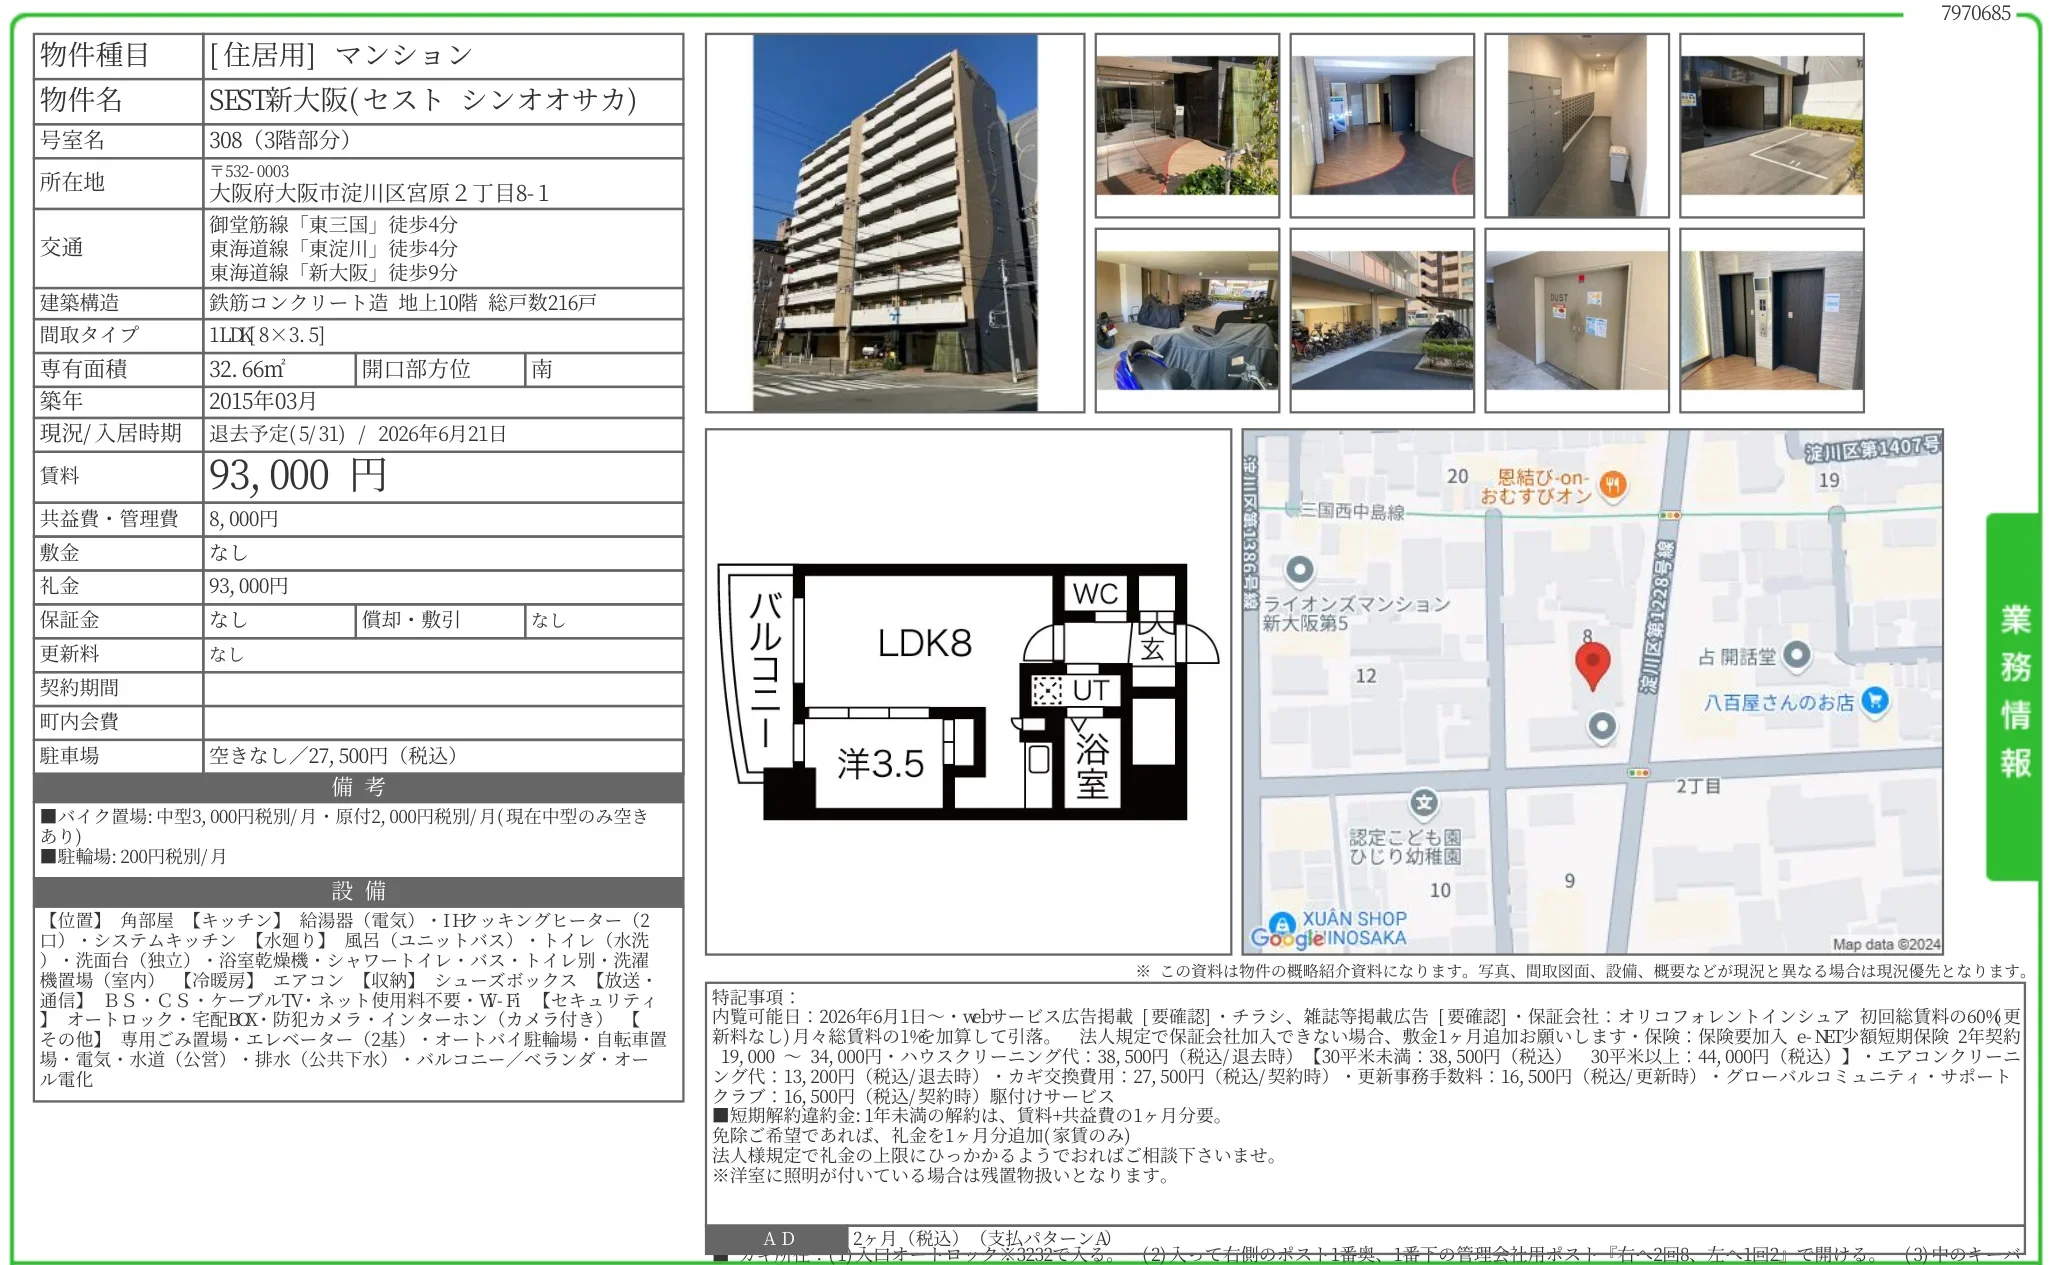Screen dimensions: 2056x1265
Task: Open the bicycle parking area thumbnail
Action: click(1381, 320)
